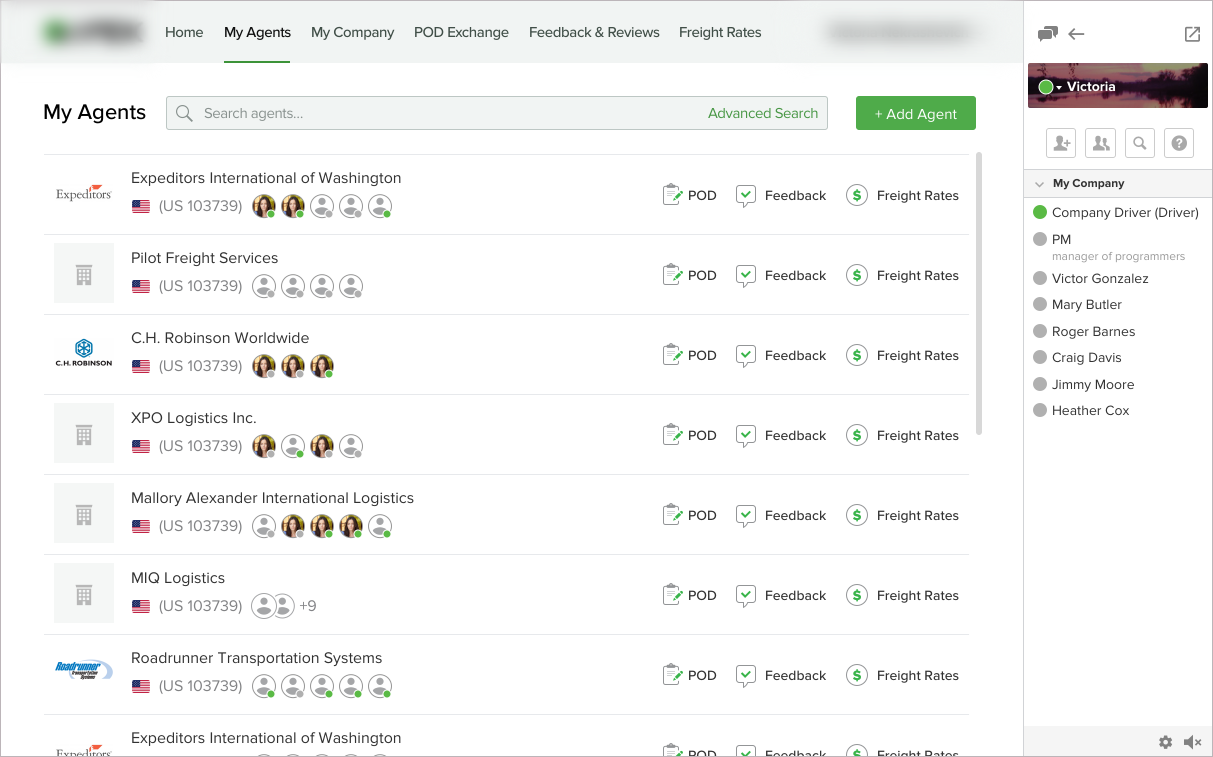The height and width of the screenshot is (757, 1213).
Task: Click the add contact icon
Action: tap(1061, 143)
